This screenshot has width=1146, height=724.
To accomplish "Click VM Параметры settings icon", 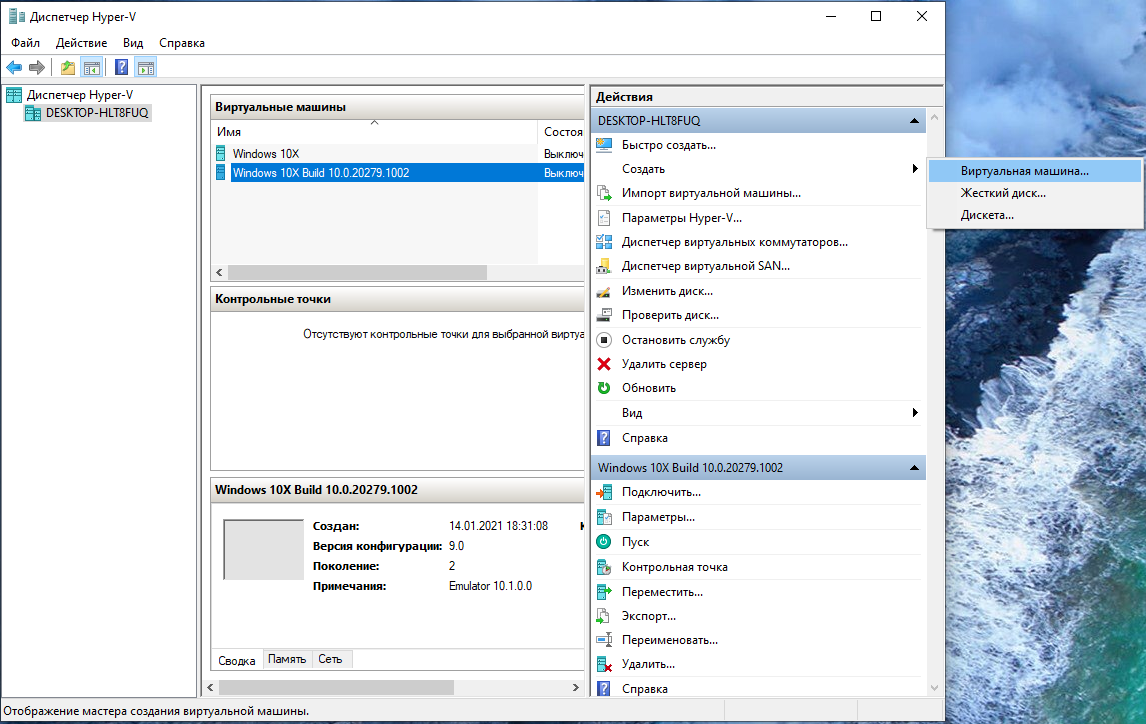I will pyautogui.click(x=604, y=517).
